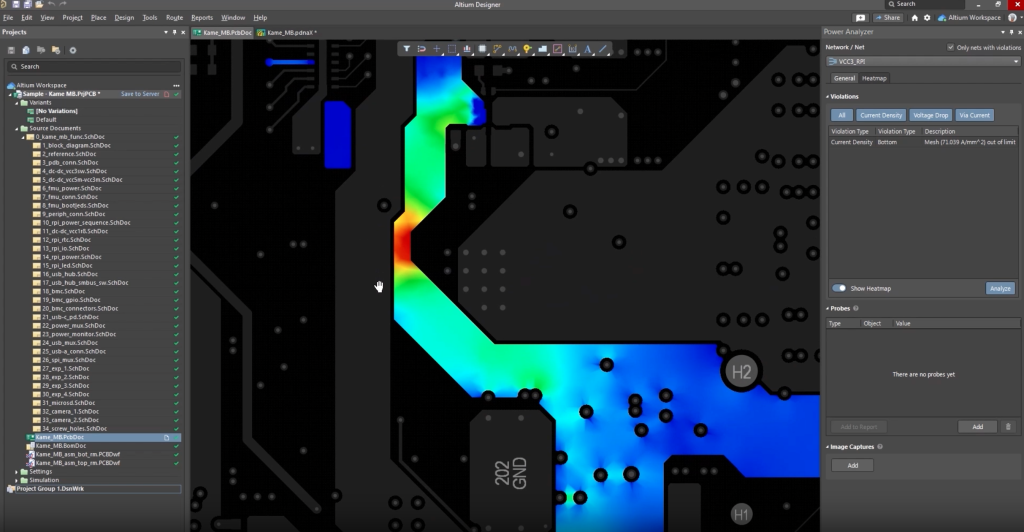Open project options gear in Projects panel
This screenshot has width=1024, height=532.
click(72, 50)
